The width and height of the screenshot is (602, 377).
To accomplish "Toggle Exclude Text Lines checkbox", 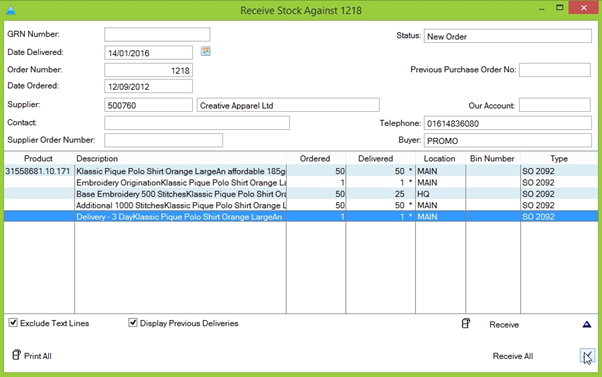I will [13, 322].
